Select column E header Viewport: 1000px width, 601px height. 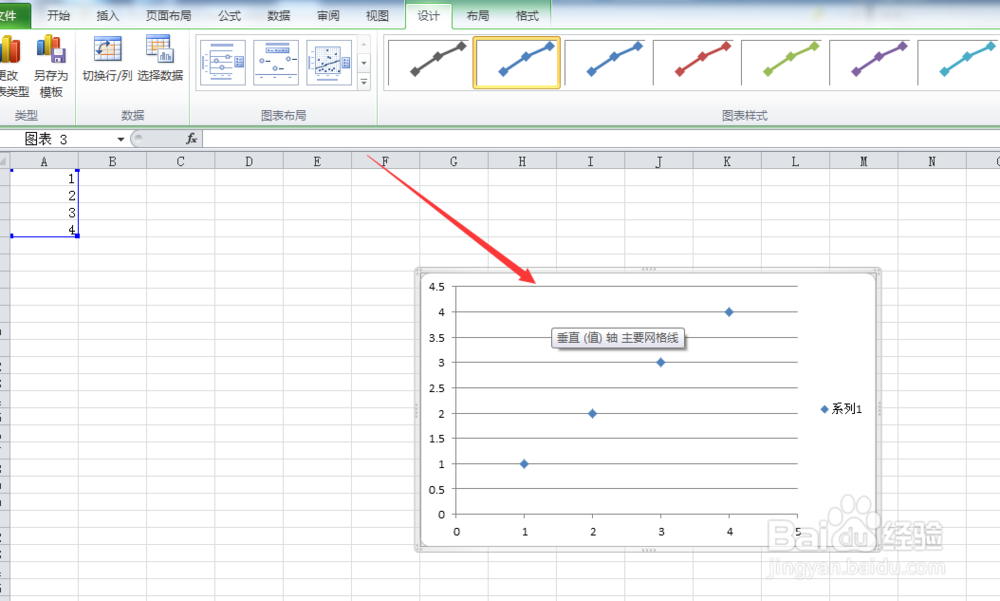tap(317, 161)
